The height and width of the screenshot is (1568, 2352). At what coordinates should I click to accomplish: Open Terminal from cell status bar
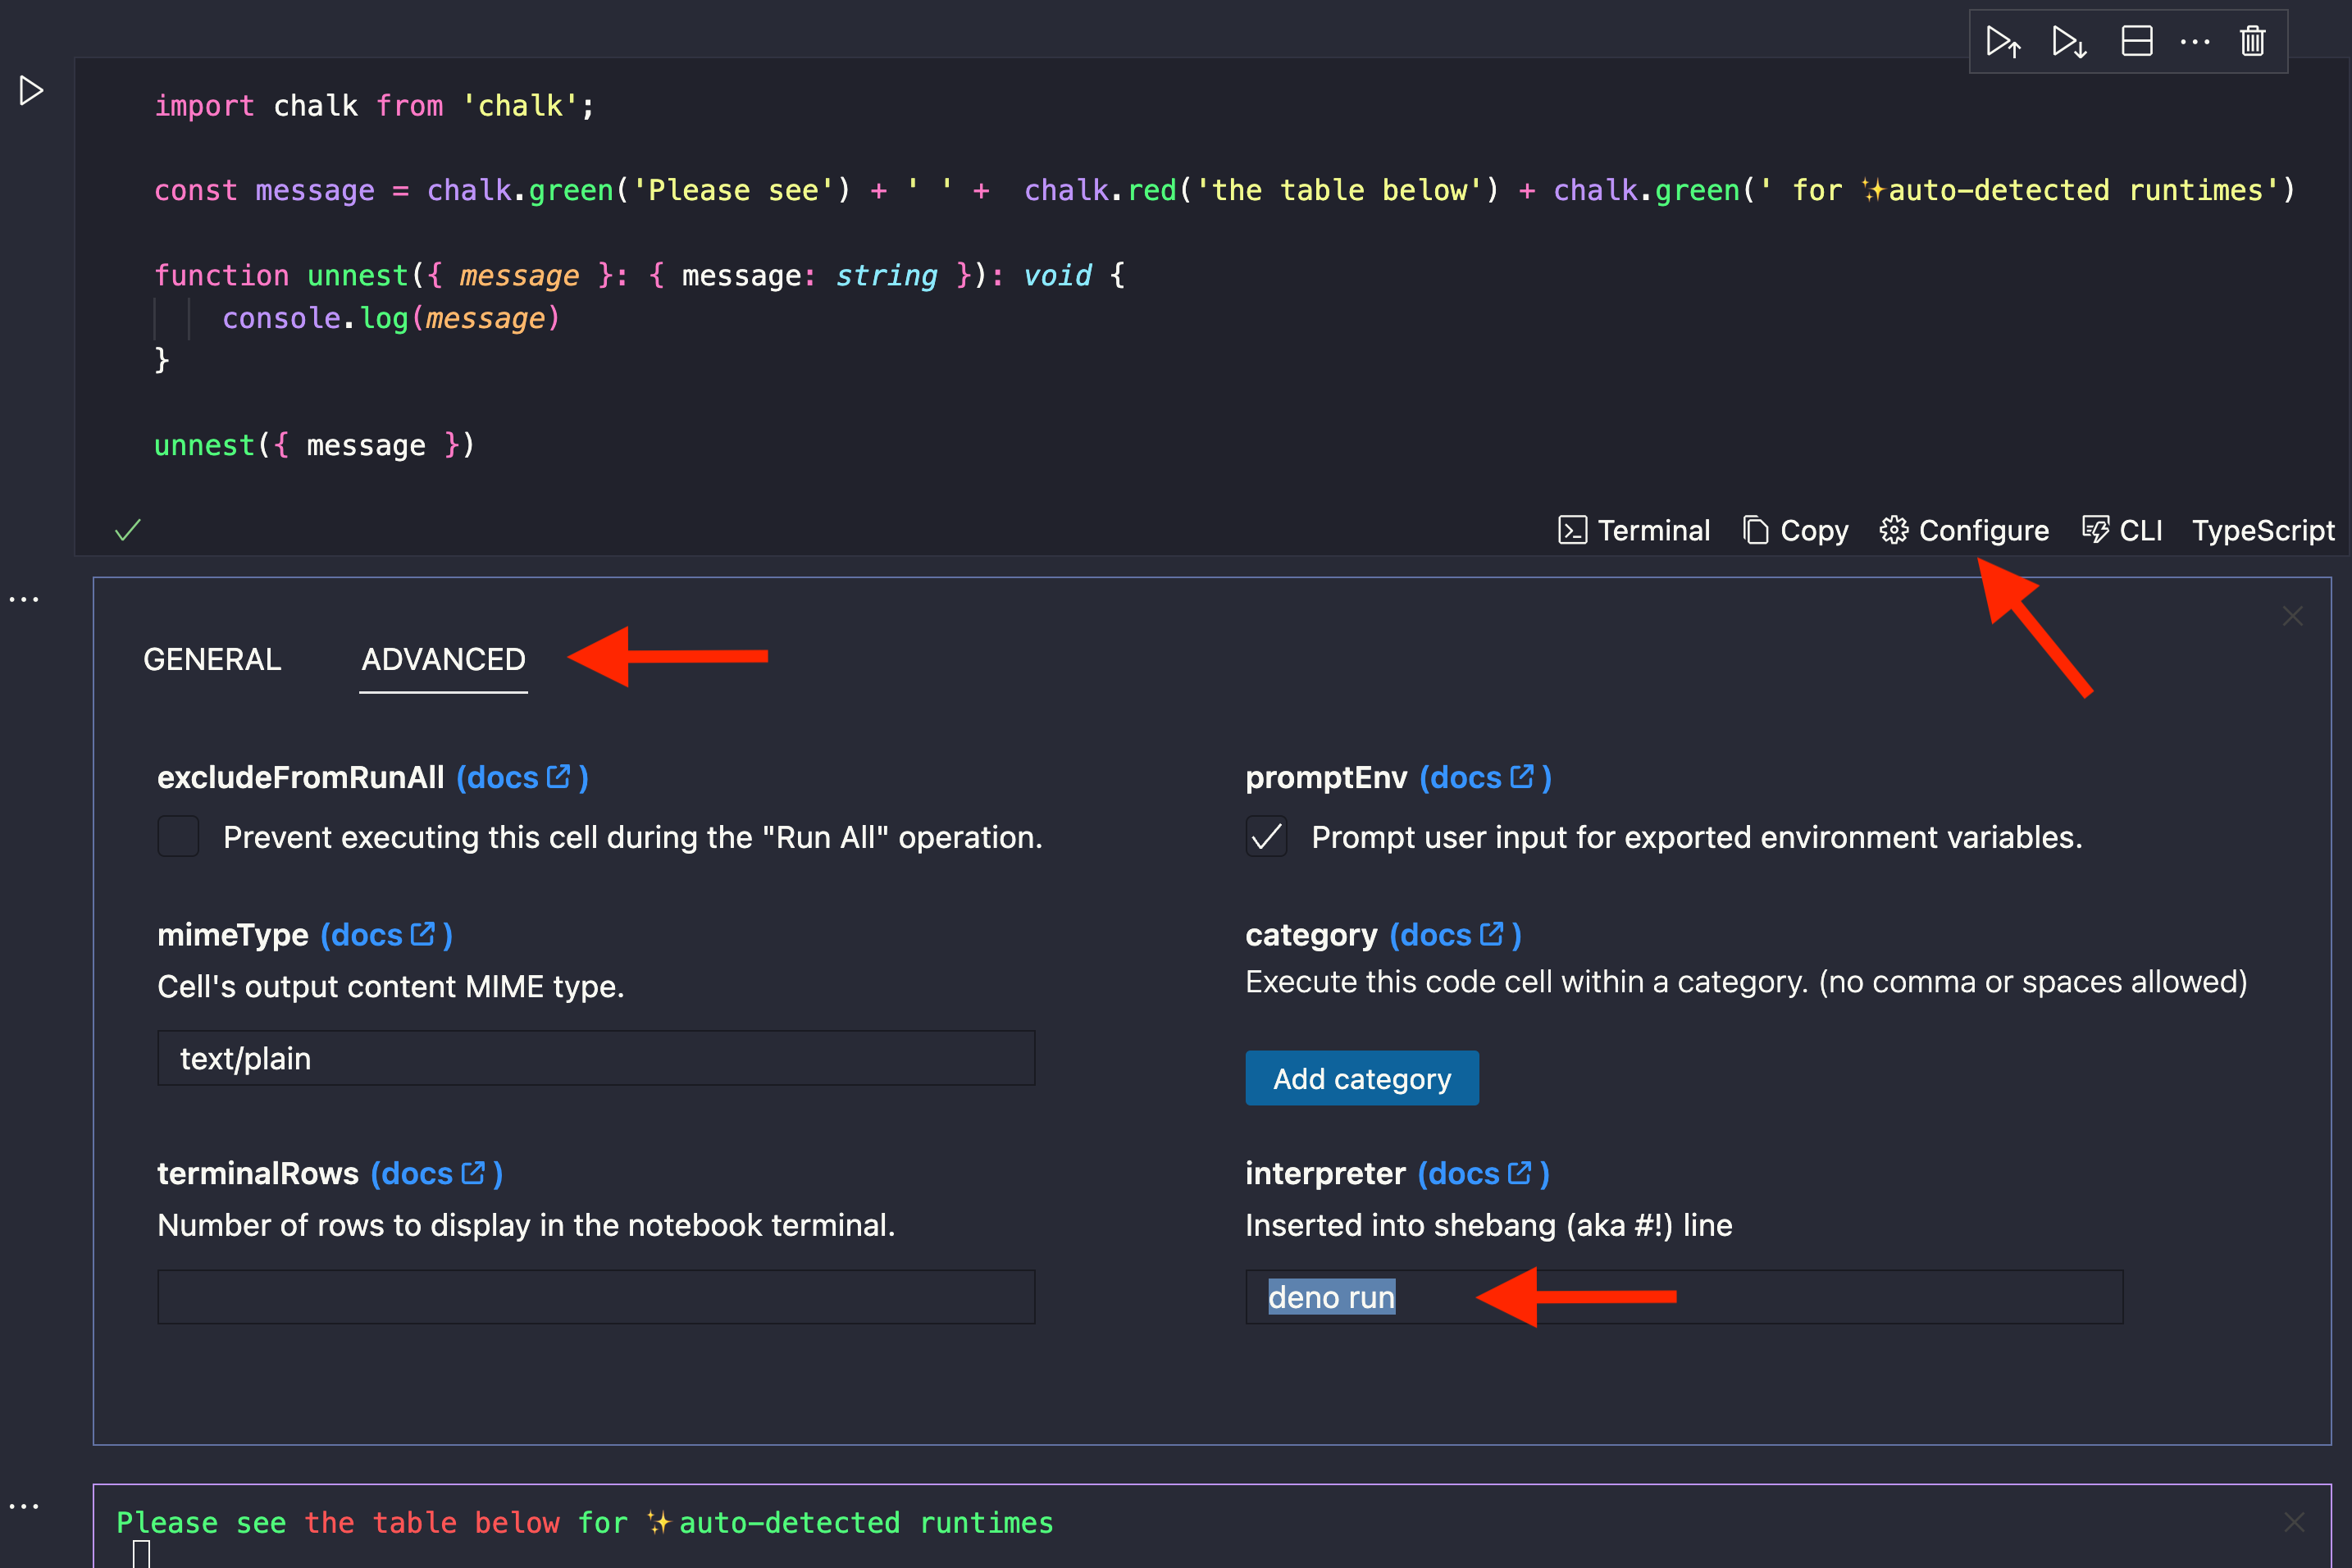pos(1634,530)
